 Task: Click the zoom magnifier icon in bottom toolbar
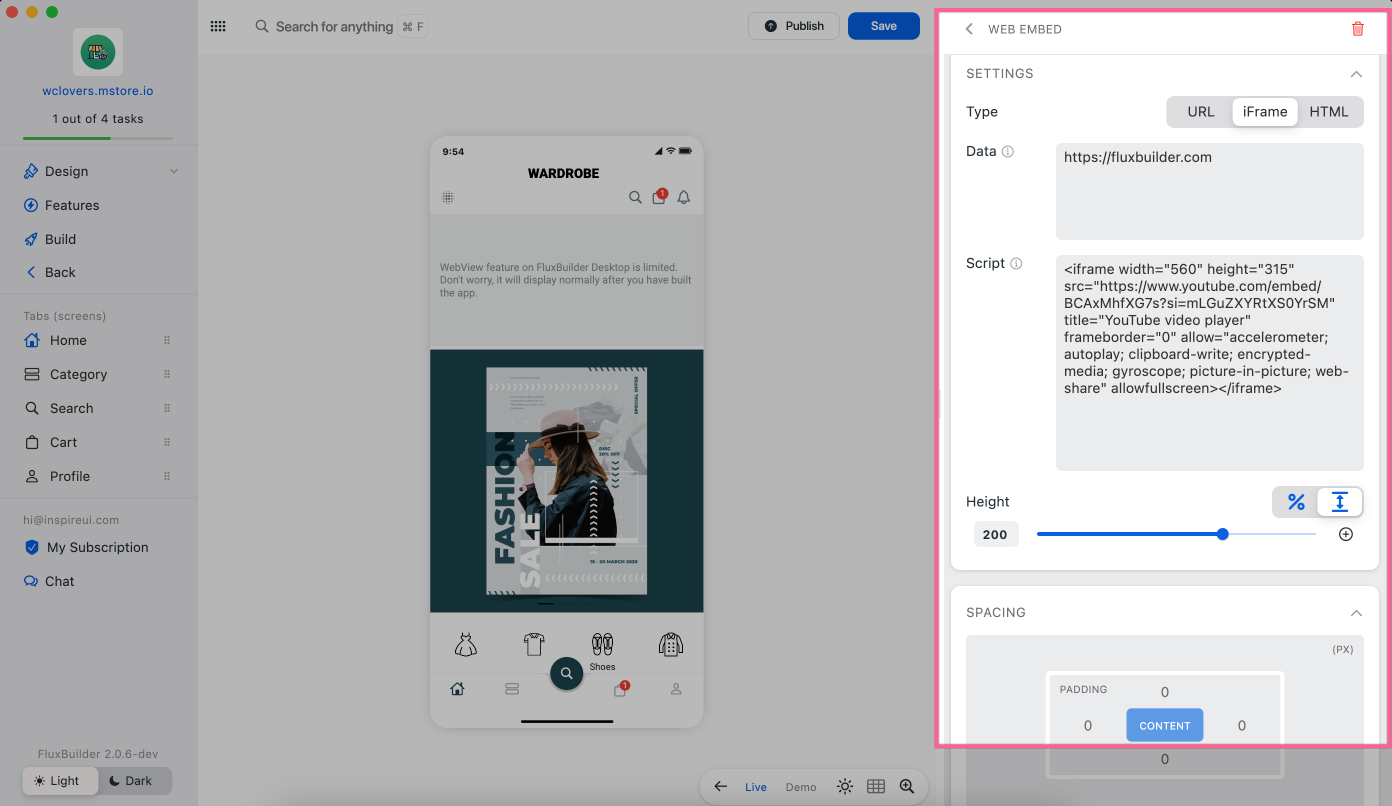906,787
